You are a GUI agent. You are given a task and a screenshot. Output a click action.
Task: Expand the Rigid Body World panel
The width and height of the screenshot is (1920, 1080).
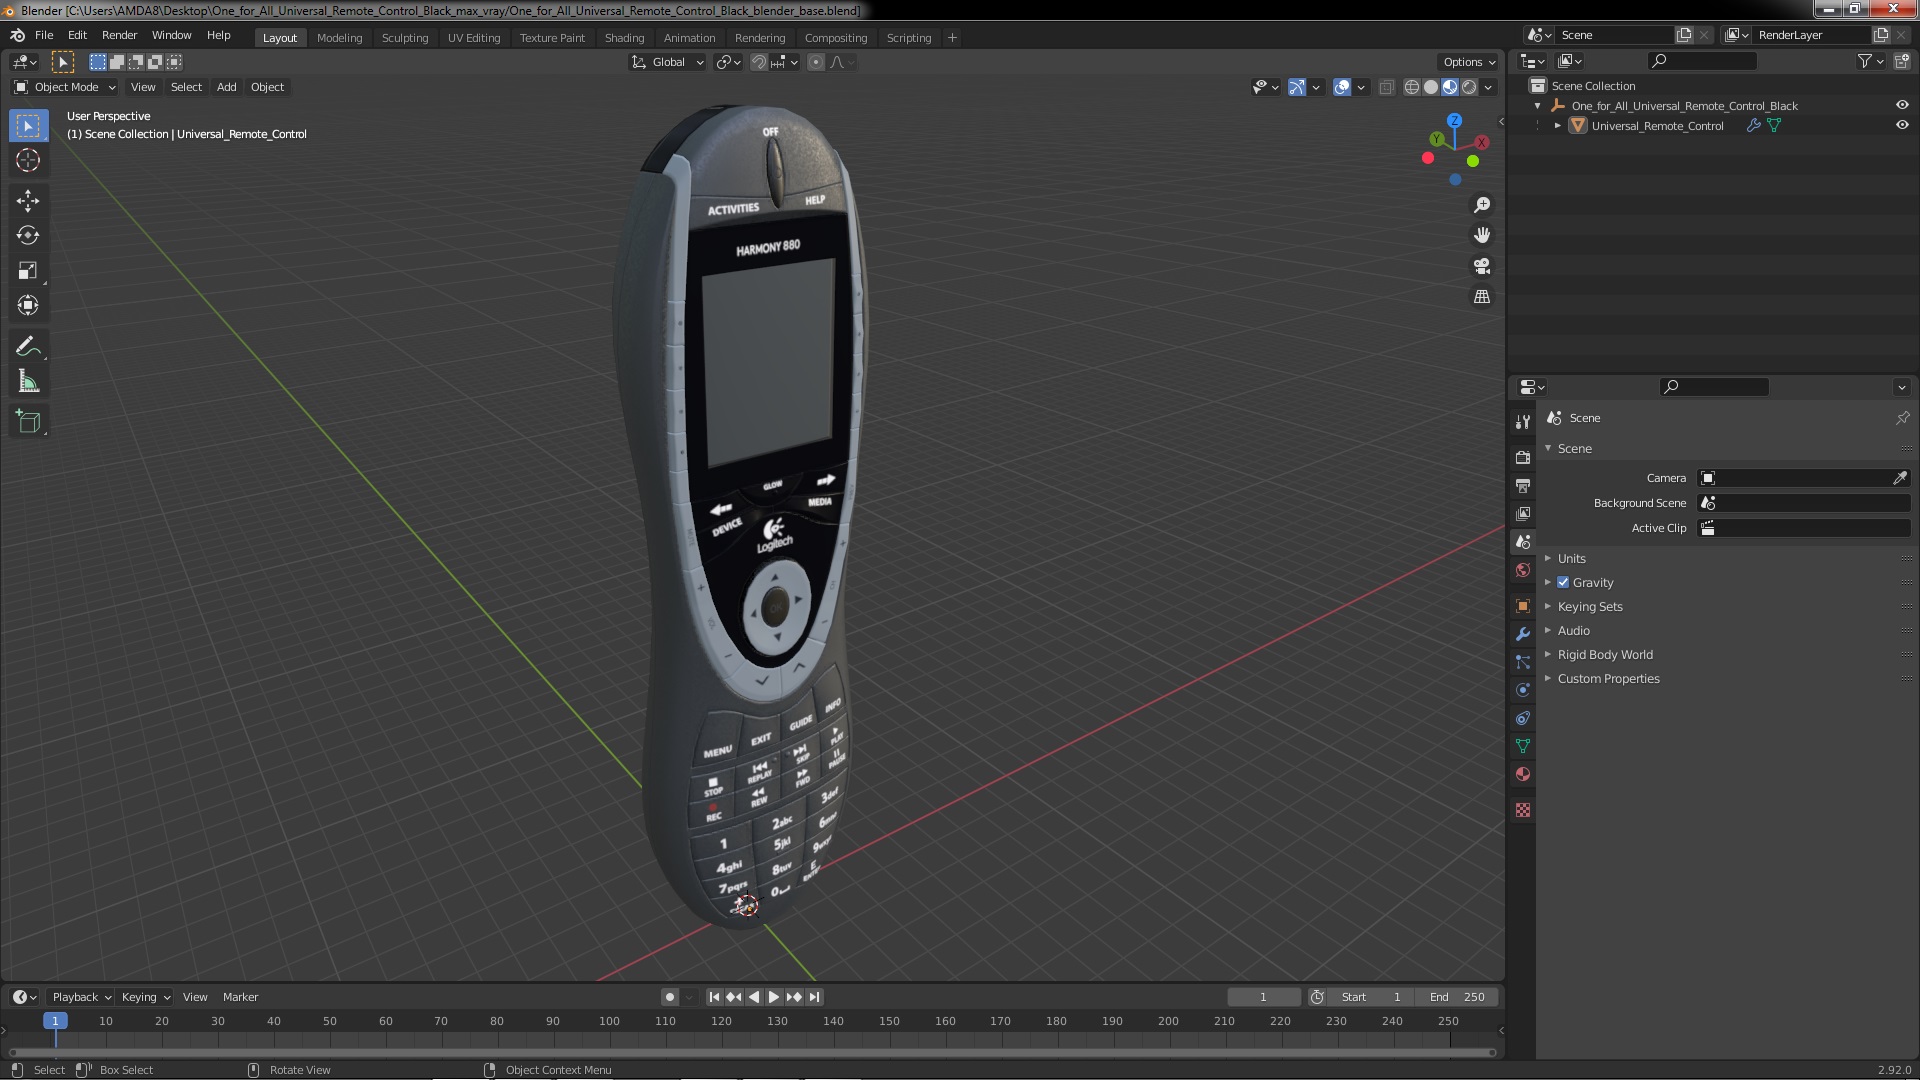[1605, 654]
